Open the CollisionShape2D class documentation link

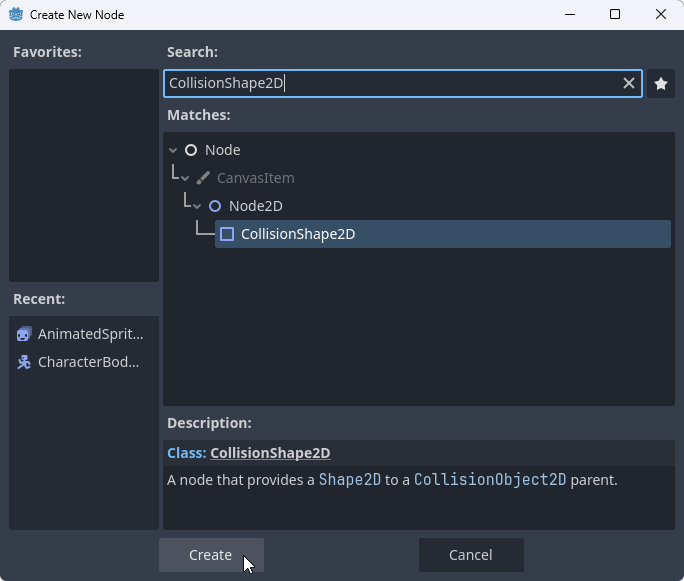[270, 453]
